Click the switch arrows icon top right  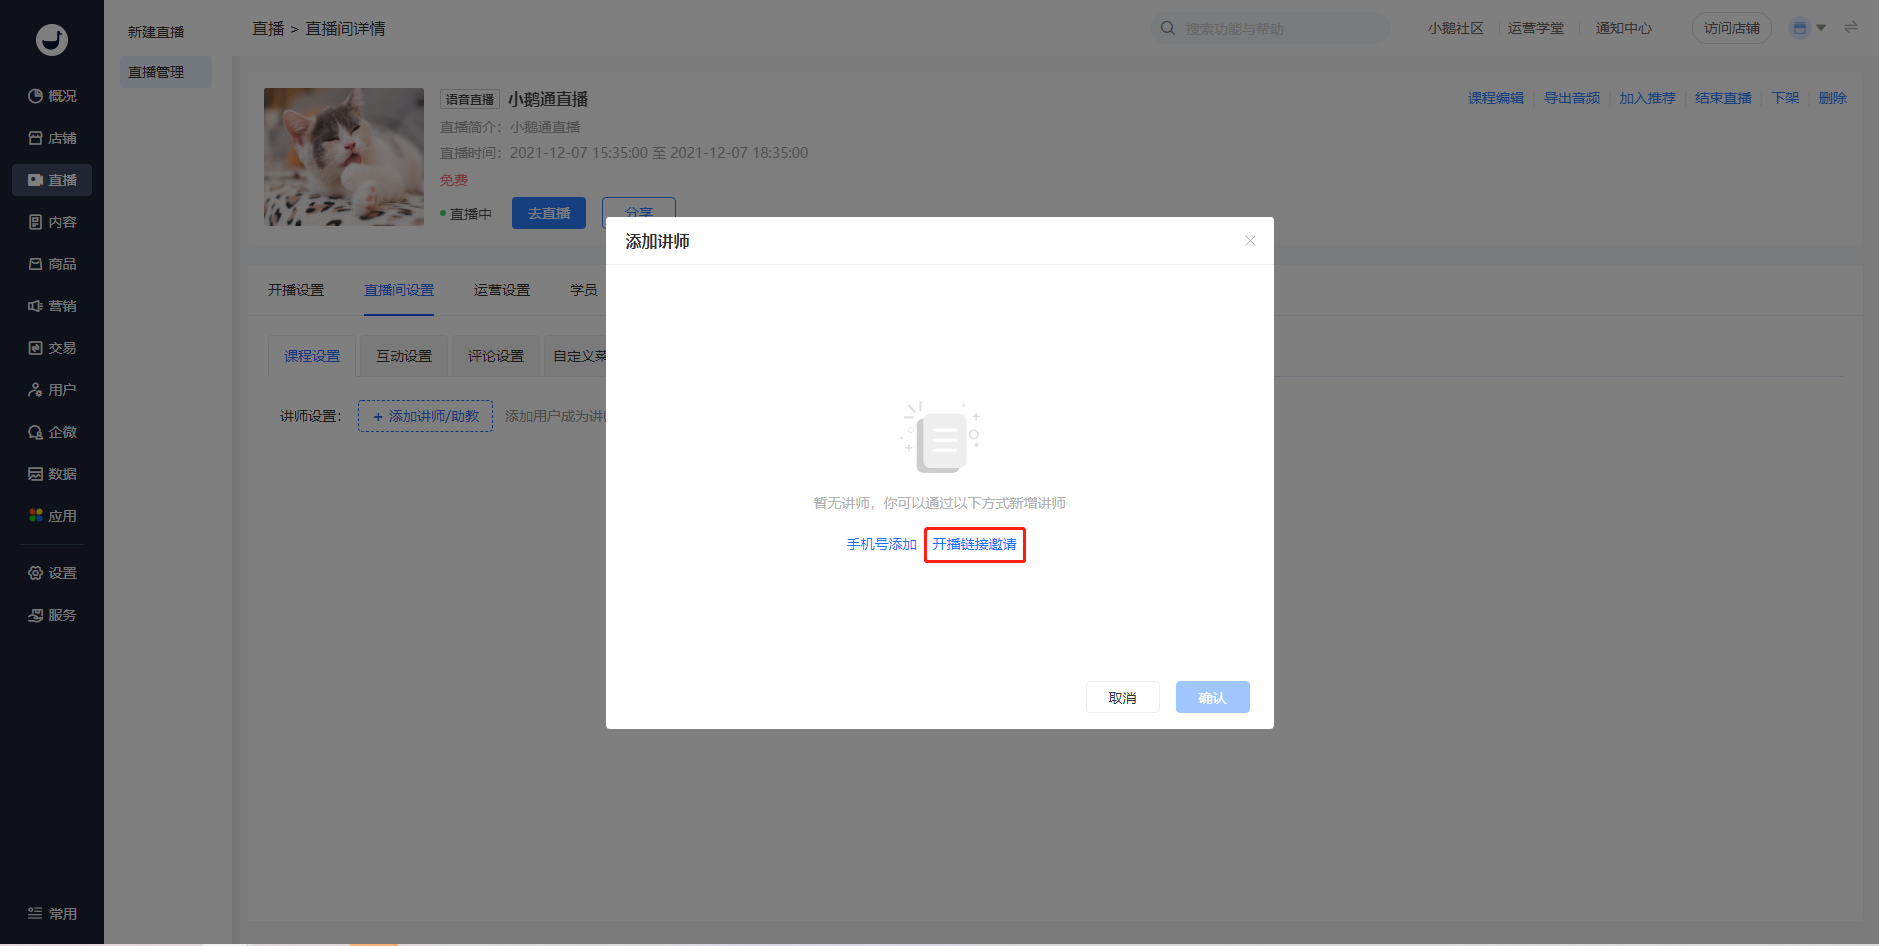(1851, 28)
